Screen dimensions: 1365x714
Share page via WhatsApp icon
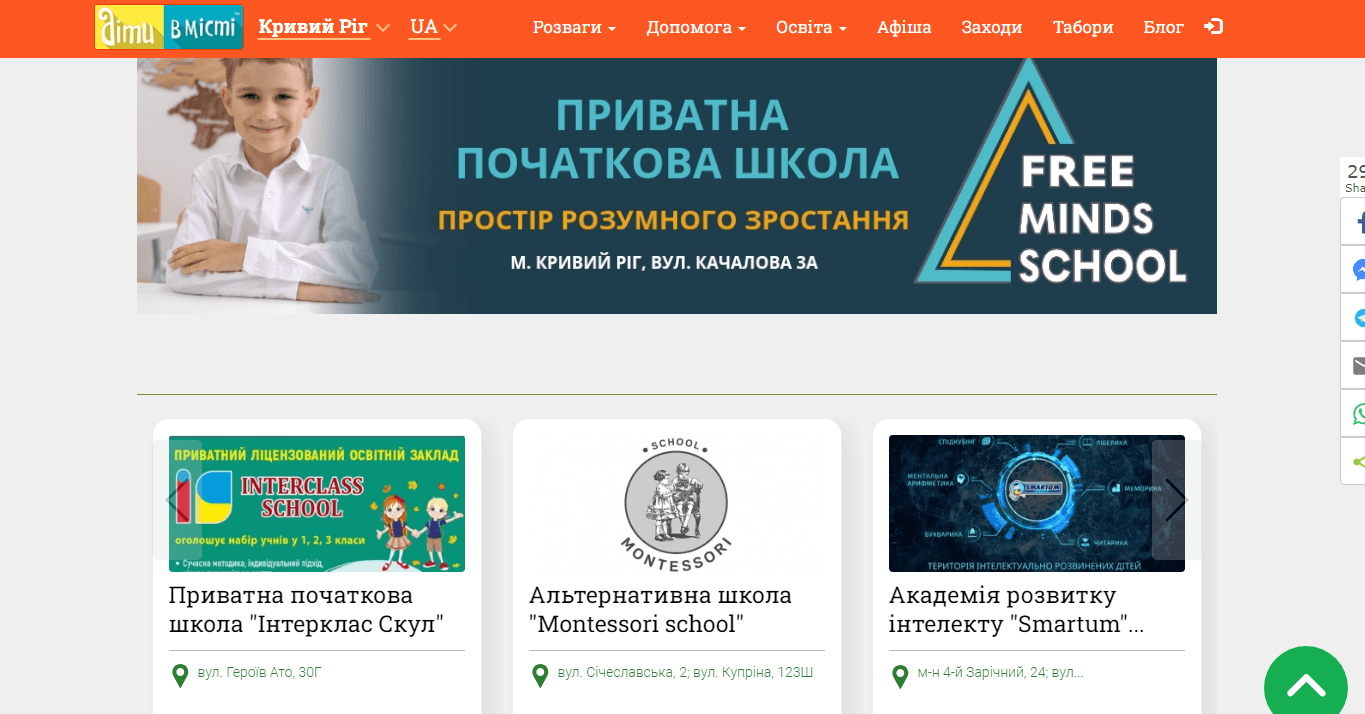tap(1354, 414)
